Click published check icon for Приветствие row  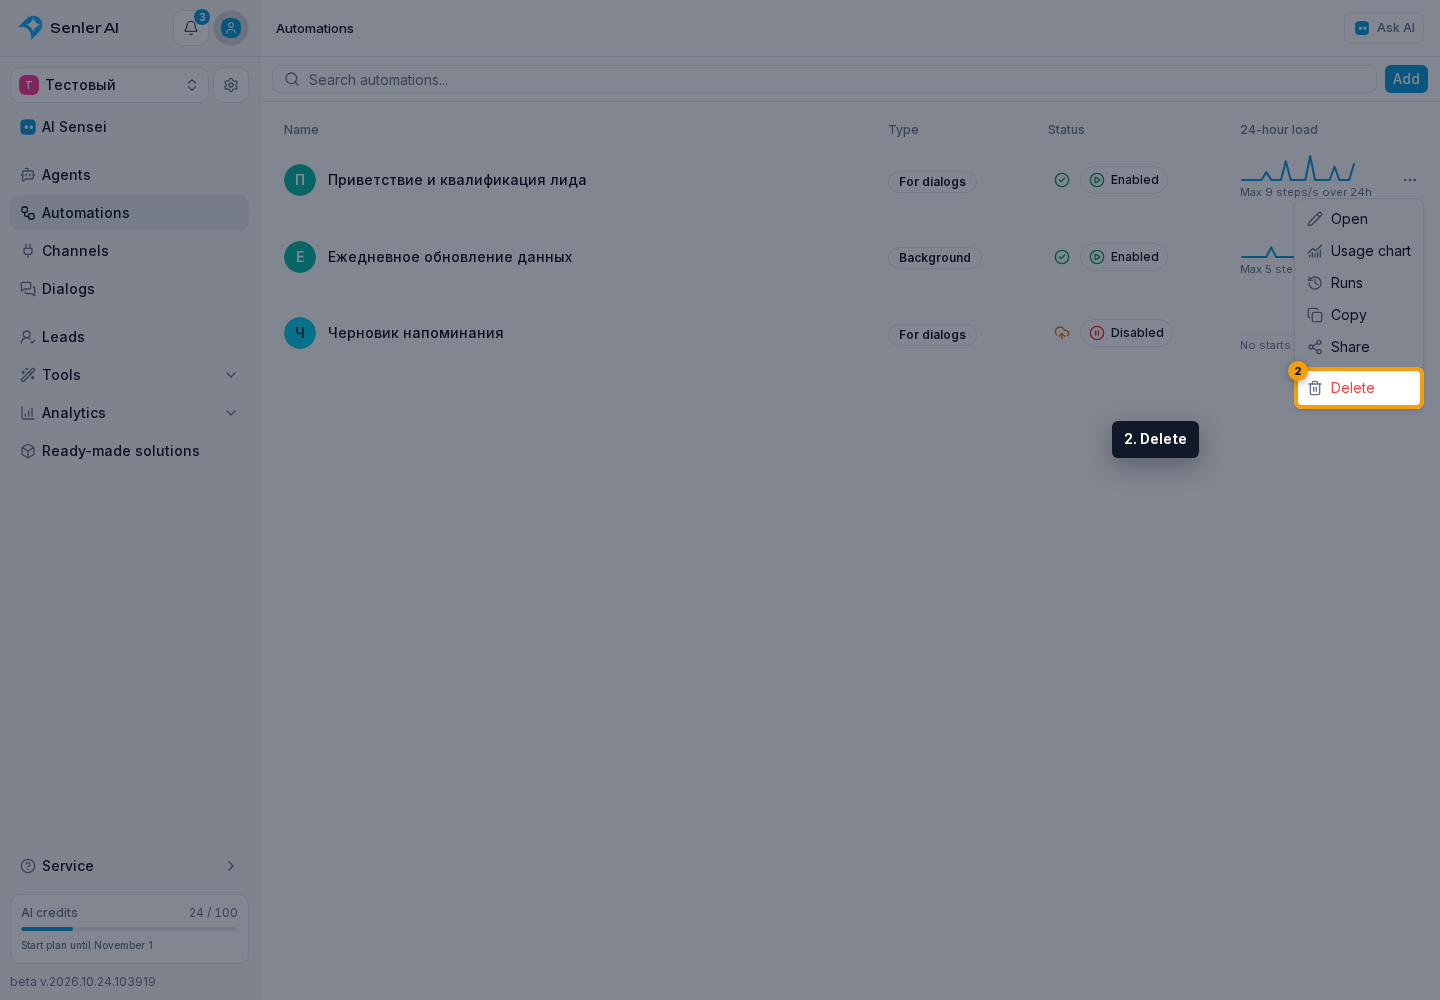(x=1062, y=180)
